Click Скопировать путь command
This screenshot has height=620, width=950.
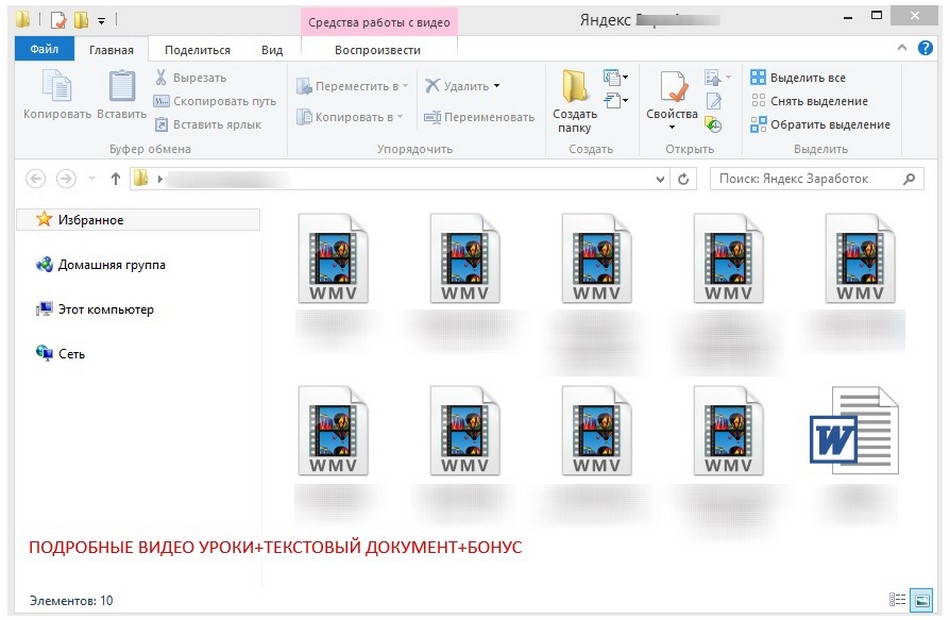click(215, 101)
